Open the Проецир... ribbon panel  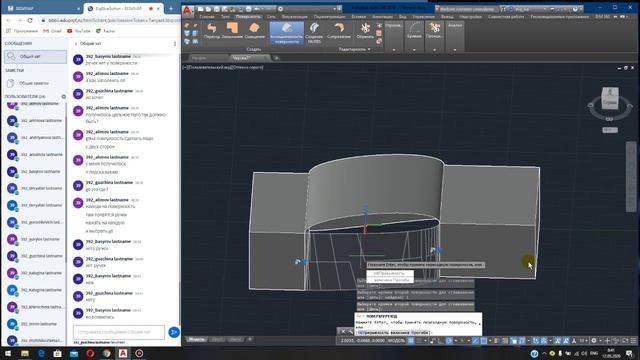coord(435,31)
